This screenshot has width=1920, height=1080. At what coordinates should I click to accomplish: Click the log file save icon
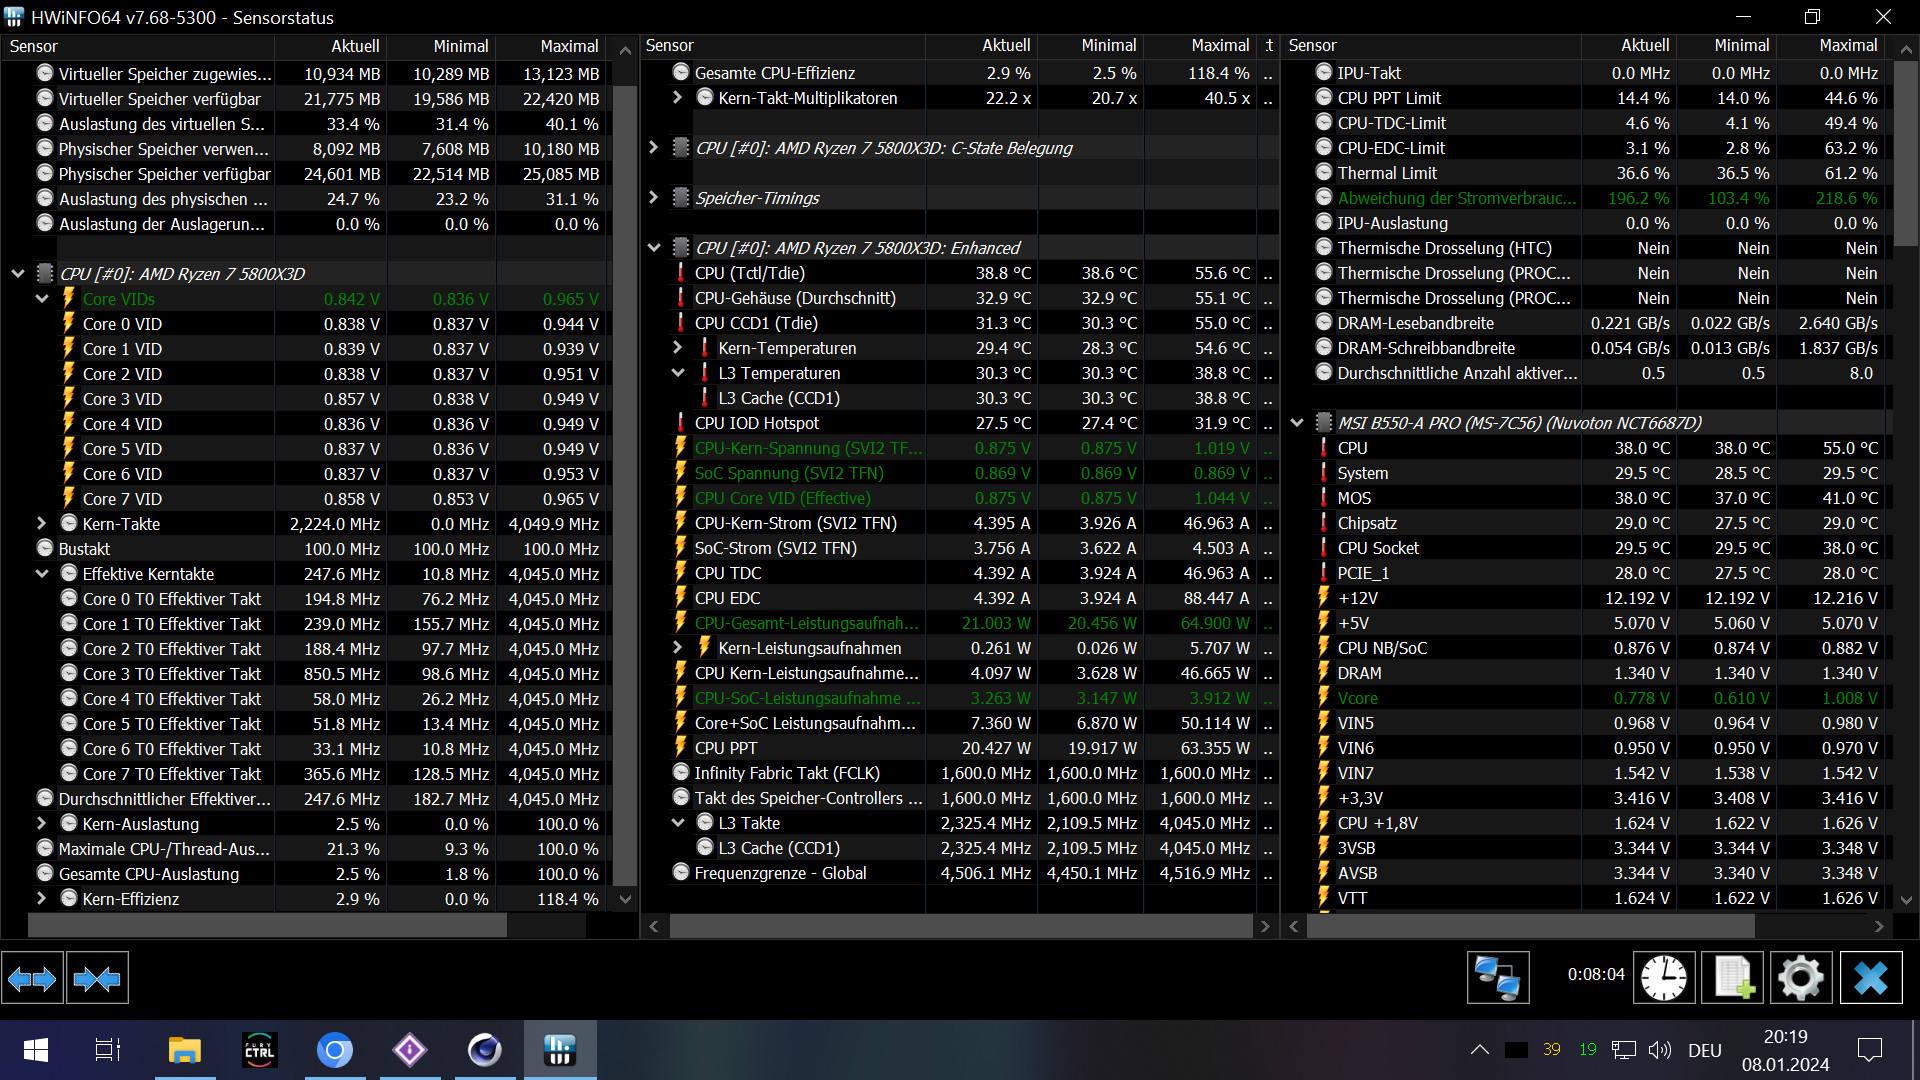coord(1732,978)
